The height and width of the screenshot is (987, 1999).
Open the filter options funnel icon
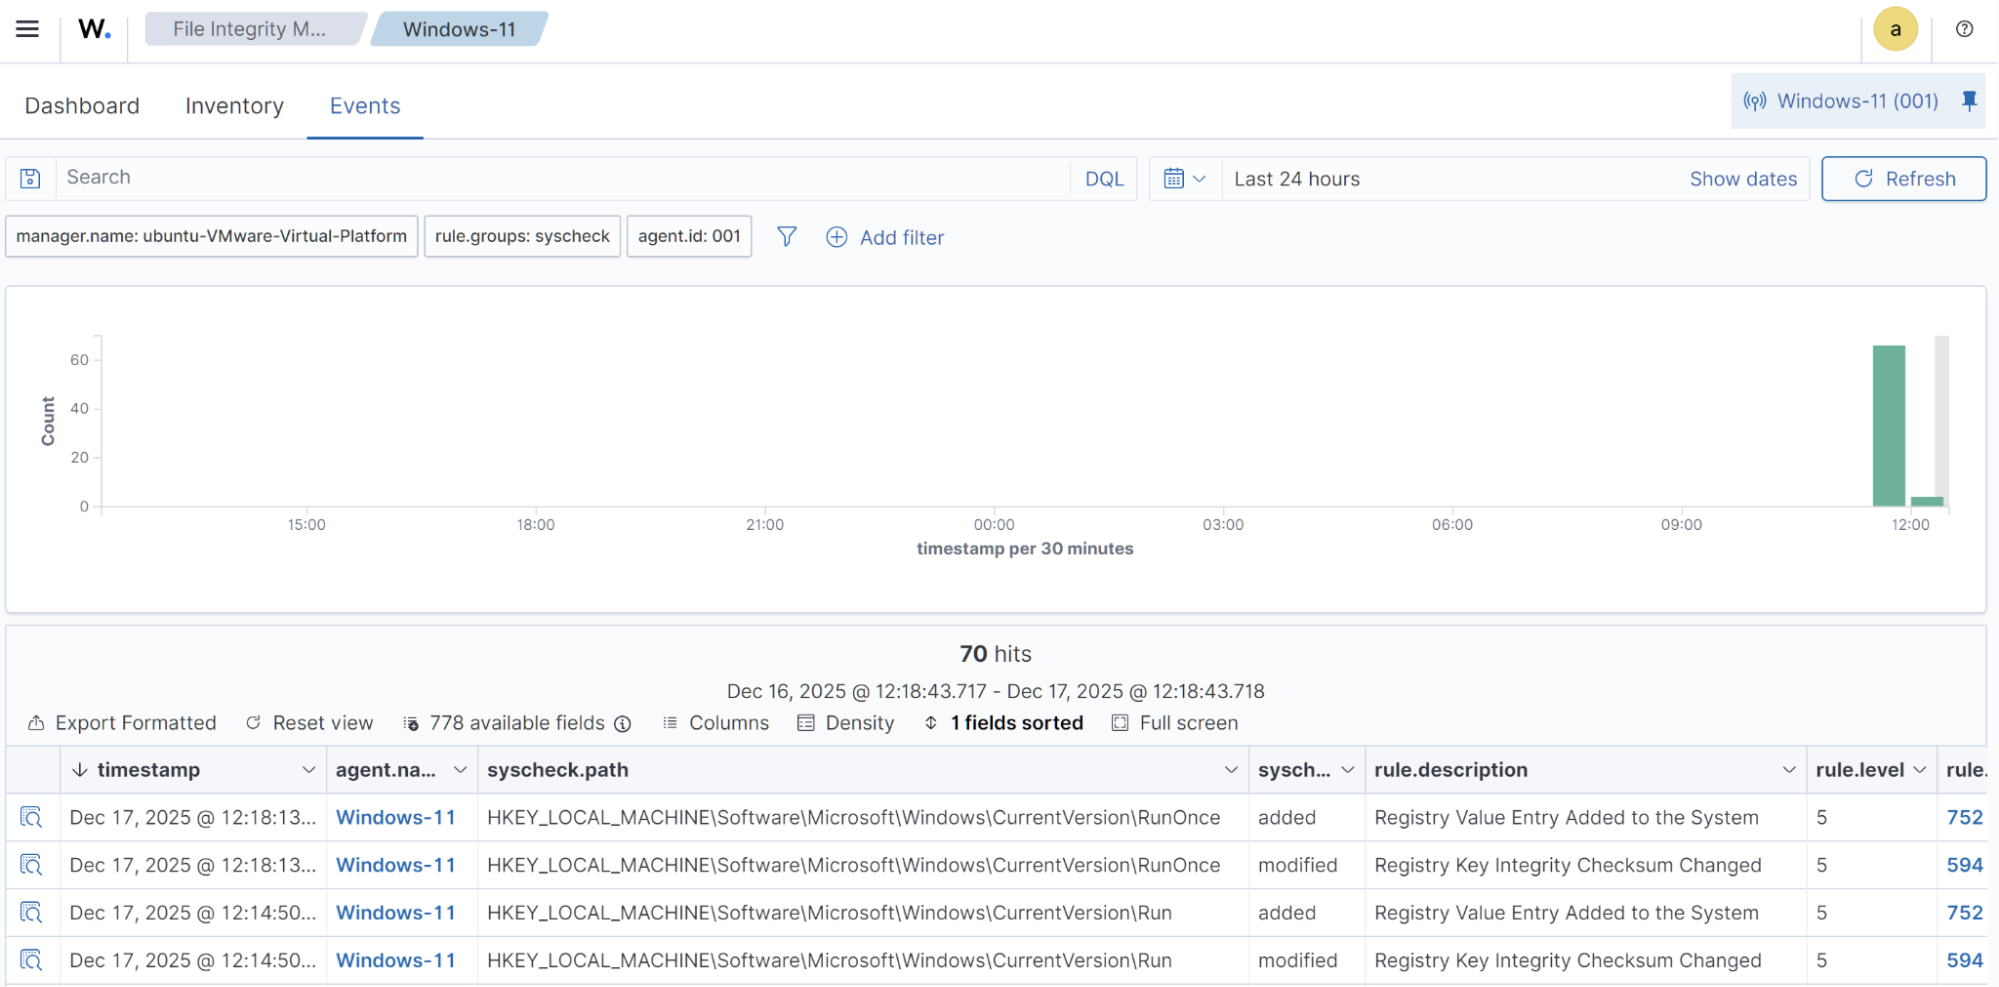(x=787, y=237)
